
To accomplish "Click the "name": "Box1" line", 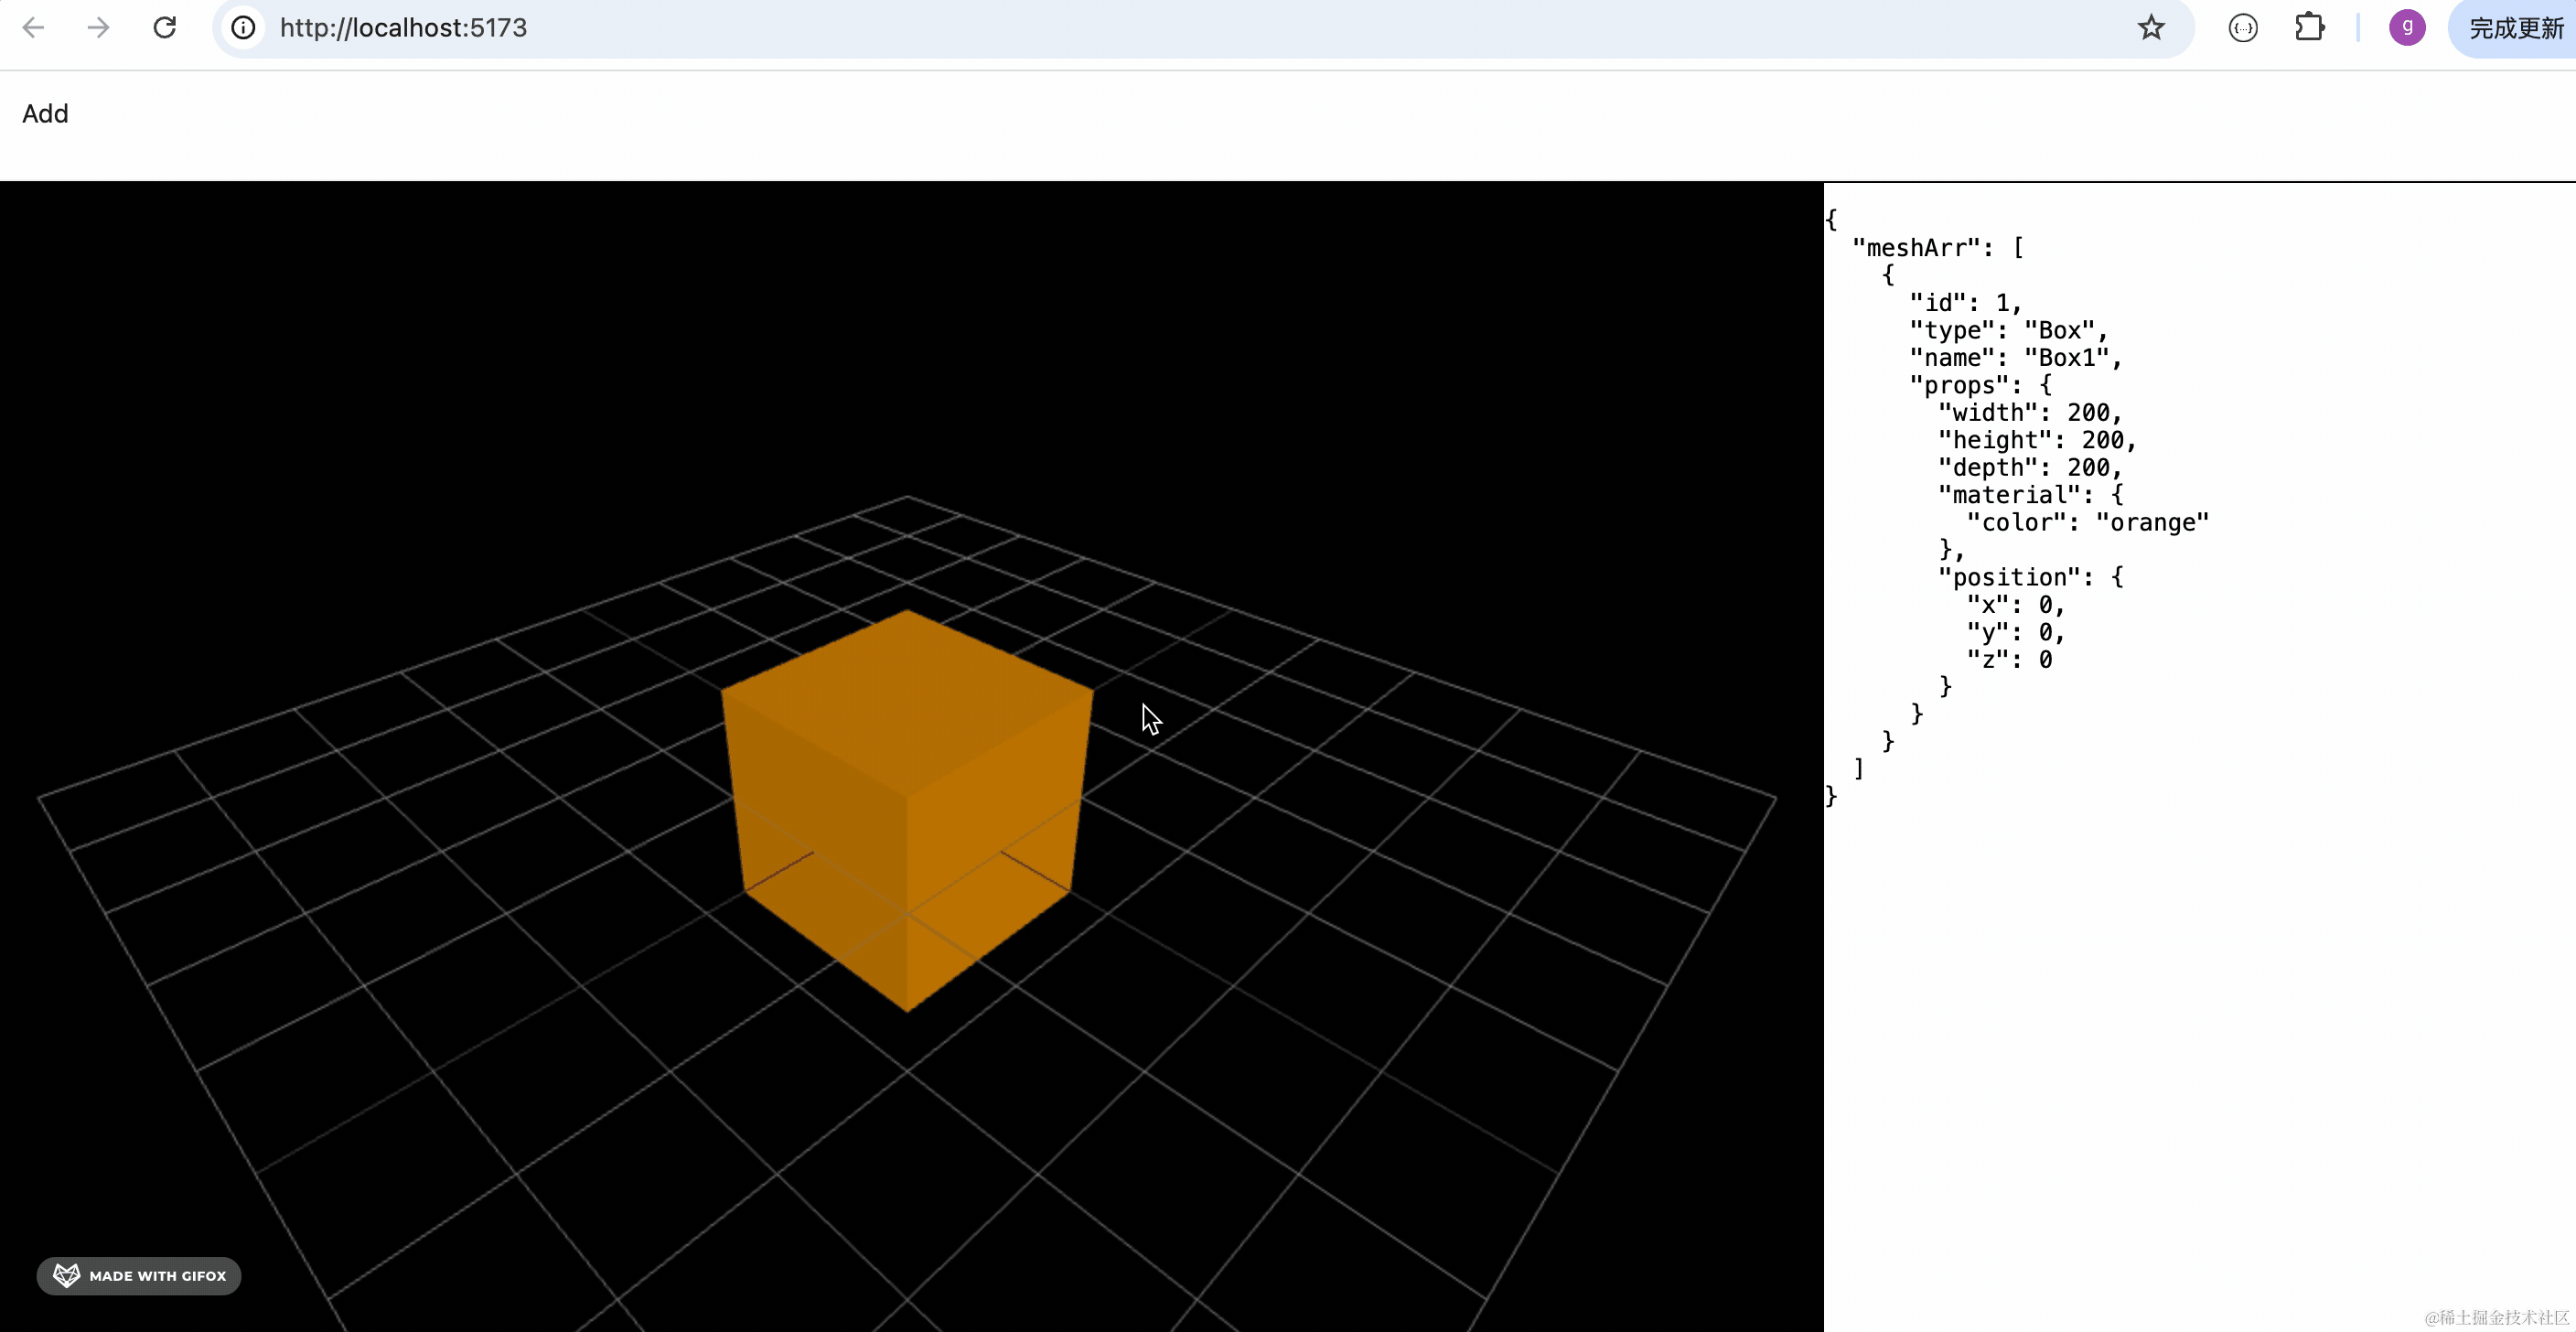I will pyautogui.click(x=2016, y=358).
